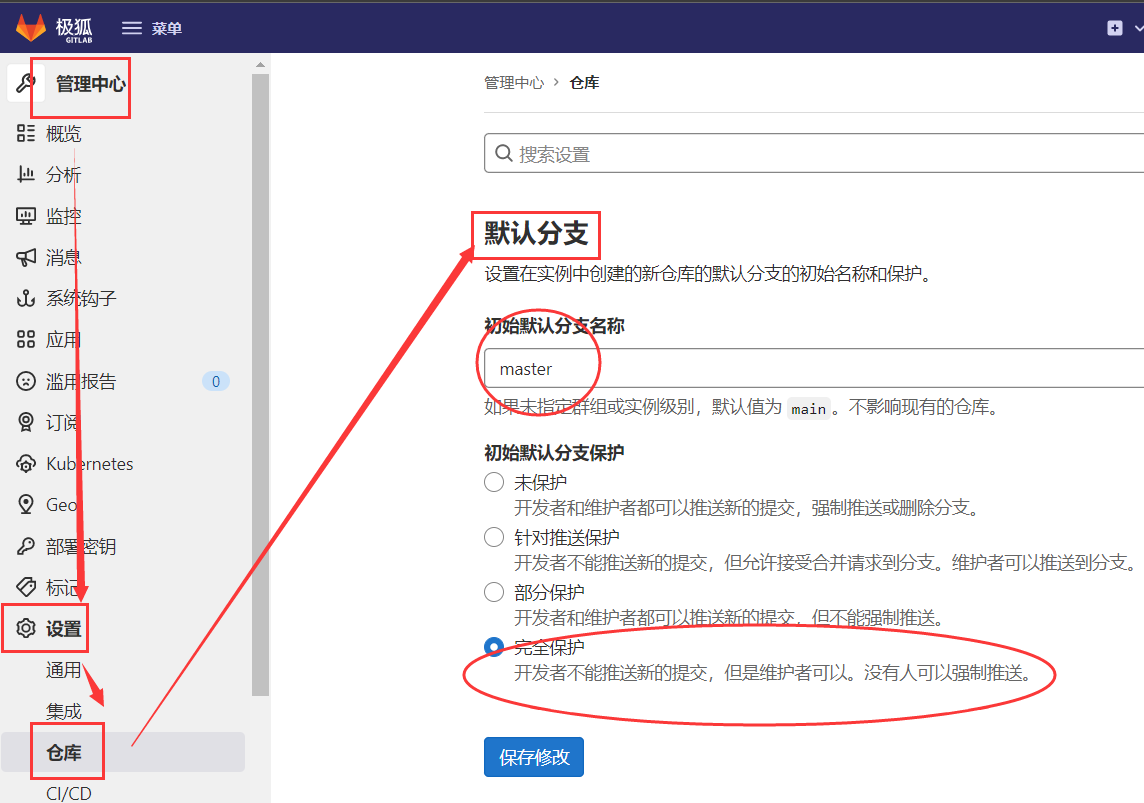The image size is (1144, 803).
Task: Open the 通用 settings sub-item
Action: pyautogui.click(x=63, y=670)
